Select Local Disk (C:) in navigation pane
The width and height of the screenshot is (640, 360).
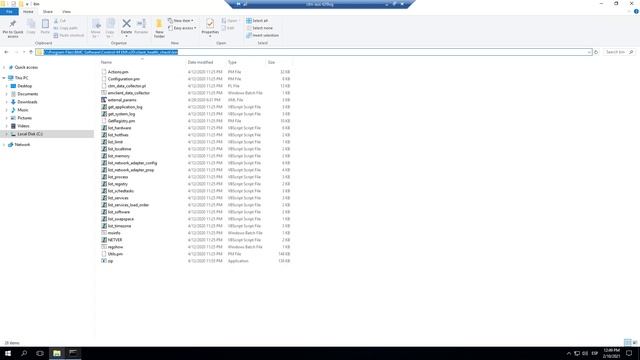point(30,134)
